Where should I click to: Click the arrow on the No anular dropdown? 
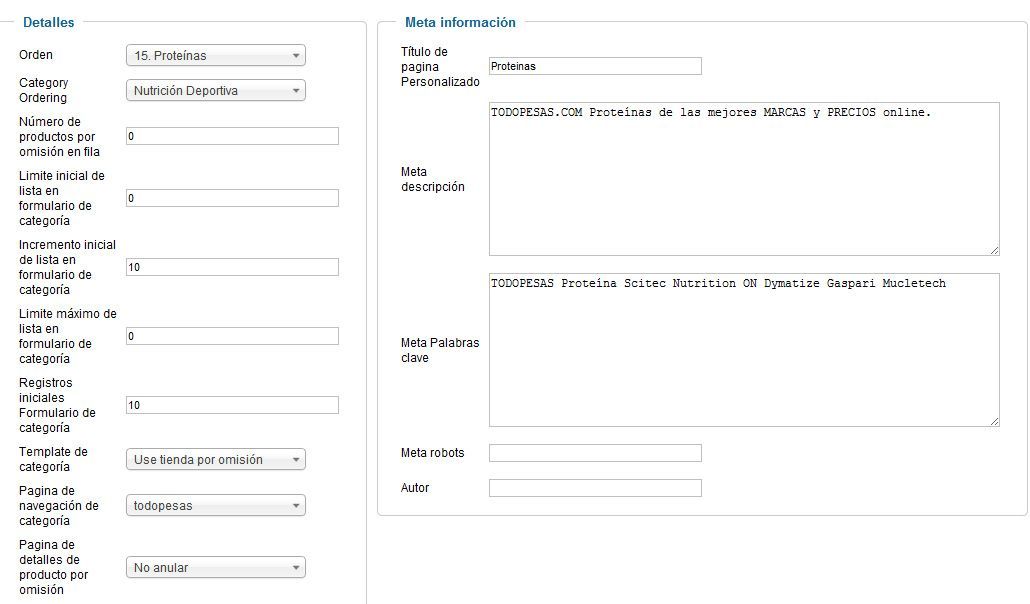(x=296, y=567)
